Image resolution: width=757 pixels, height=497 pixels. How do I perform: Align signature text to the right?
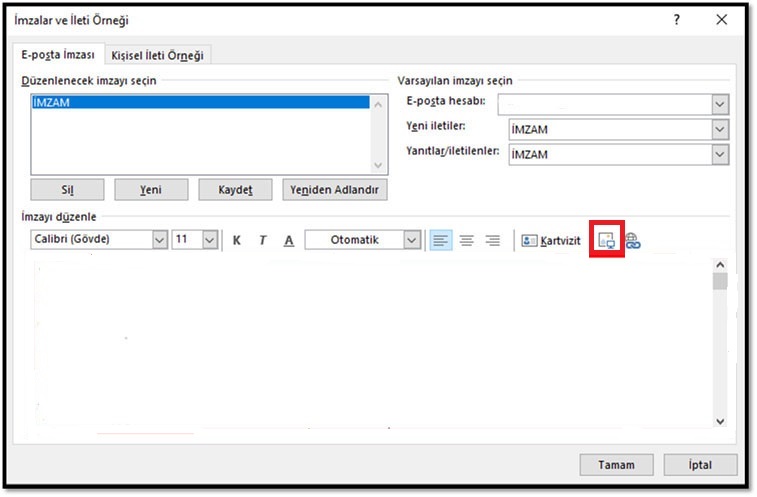(492, 240)
